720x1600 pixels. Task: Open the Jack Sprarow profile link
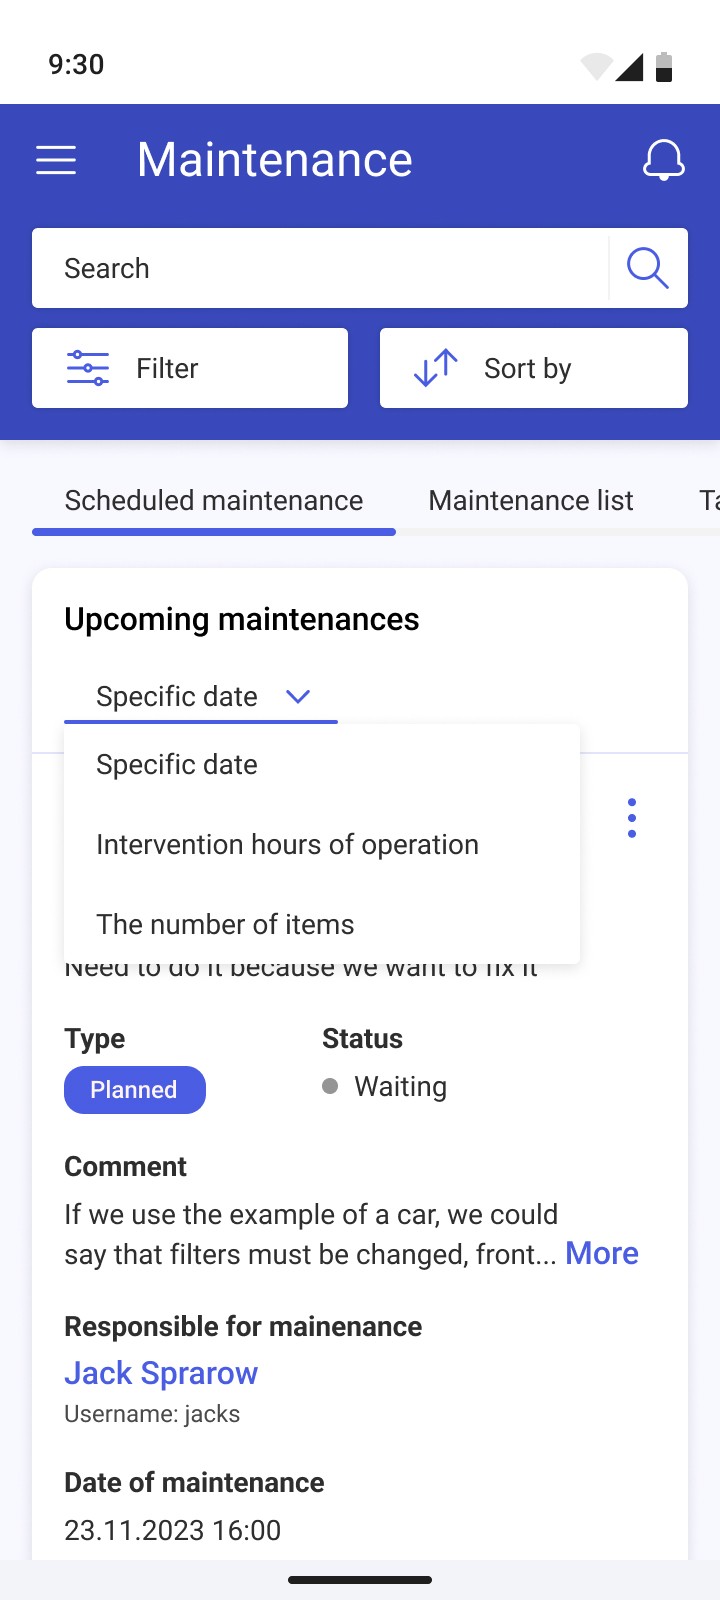(161, 1373)
